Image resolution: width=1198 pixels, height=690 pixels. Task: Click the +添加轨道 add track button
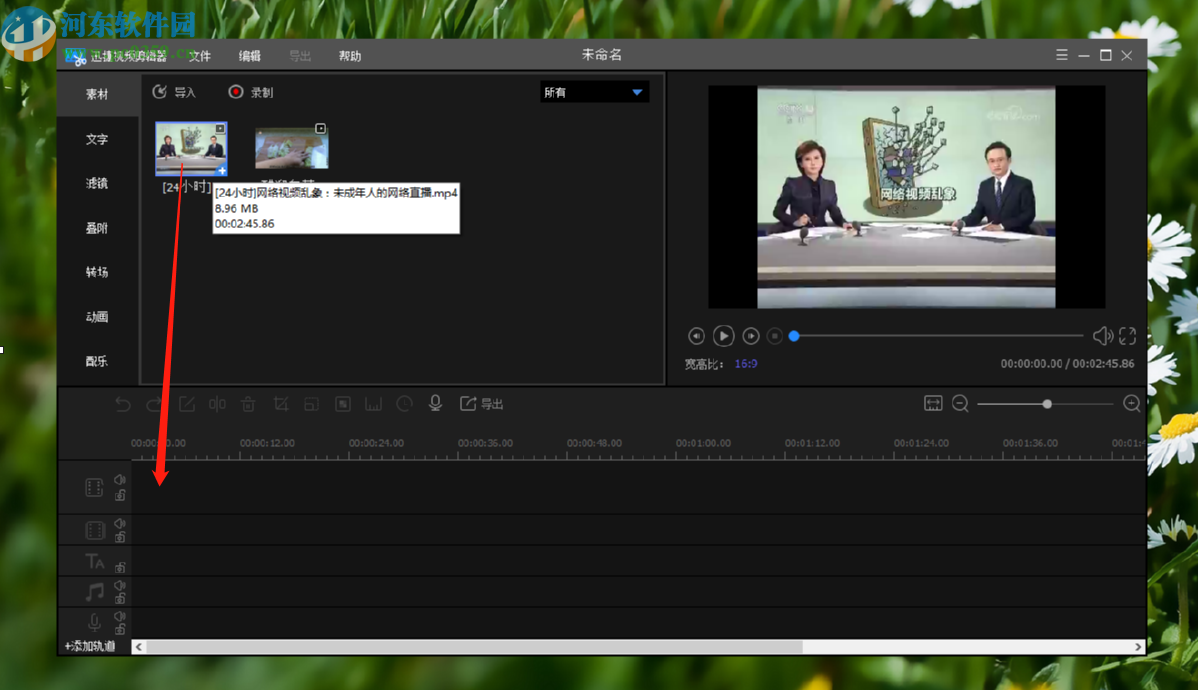(x=91, y=647)
